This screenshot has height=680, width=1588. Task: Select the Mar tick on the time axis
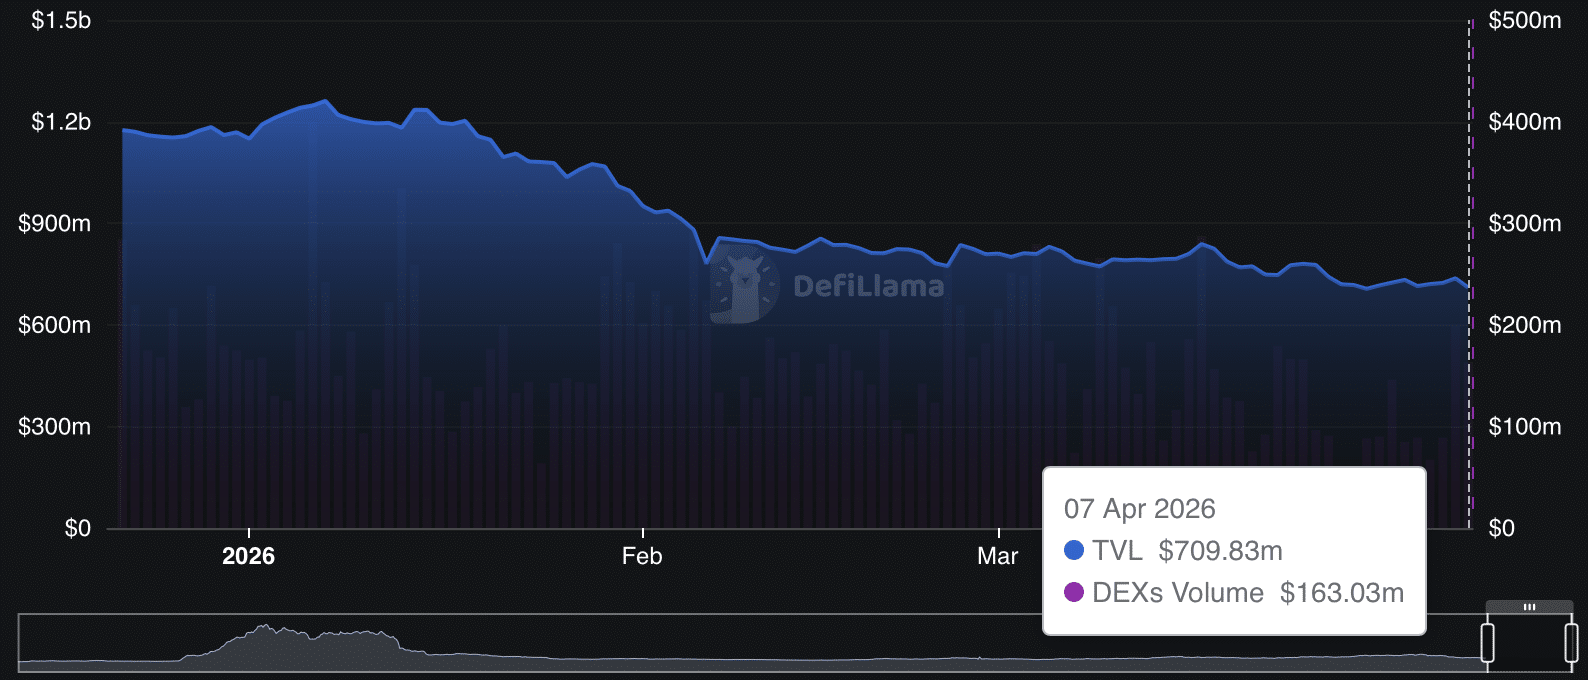997,556
